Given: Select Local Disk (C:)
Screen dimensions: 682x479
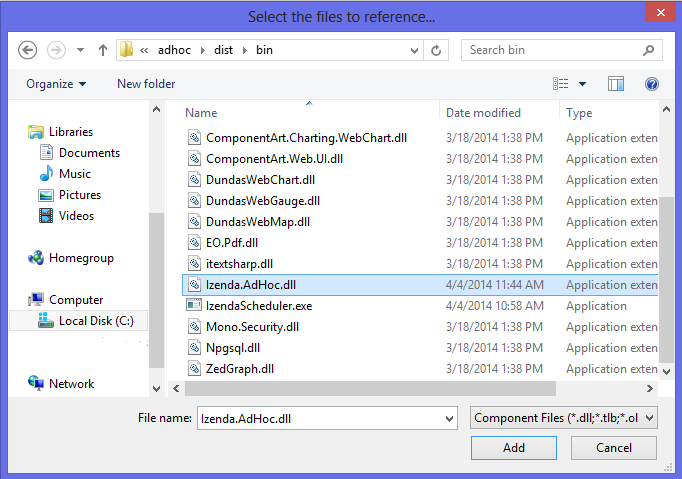Looking at the screenshot, I should [78, 321].
